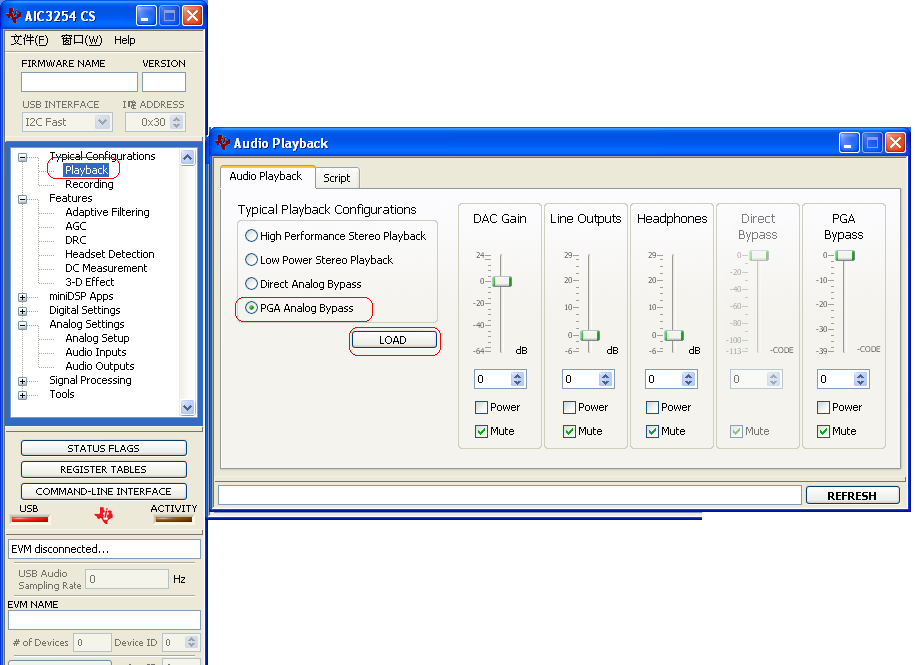Enable DAC Gain Power checkbox
This screenshot has width=915, height=665.
[x=481, y=407]
